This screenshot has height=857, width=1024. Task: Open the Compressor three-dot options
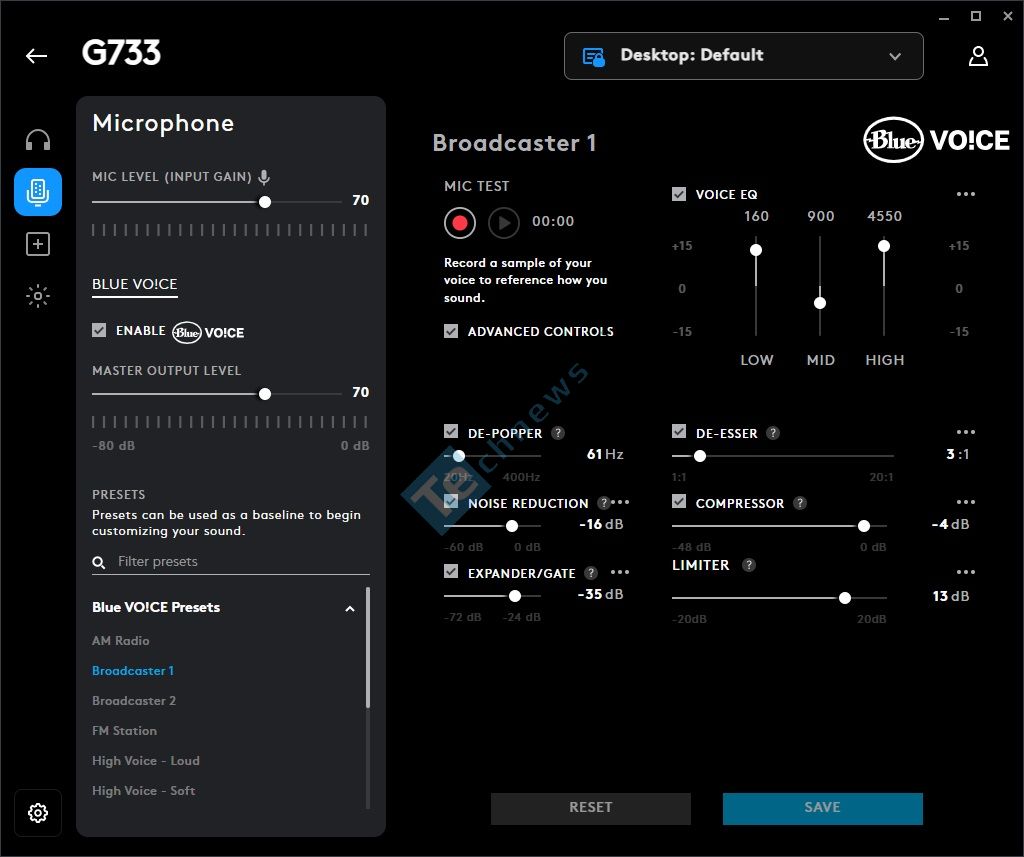pyautogui.click(x=965, y=502)
